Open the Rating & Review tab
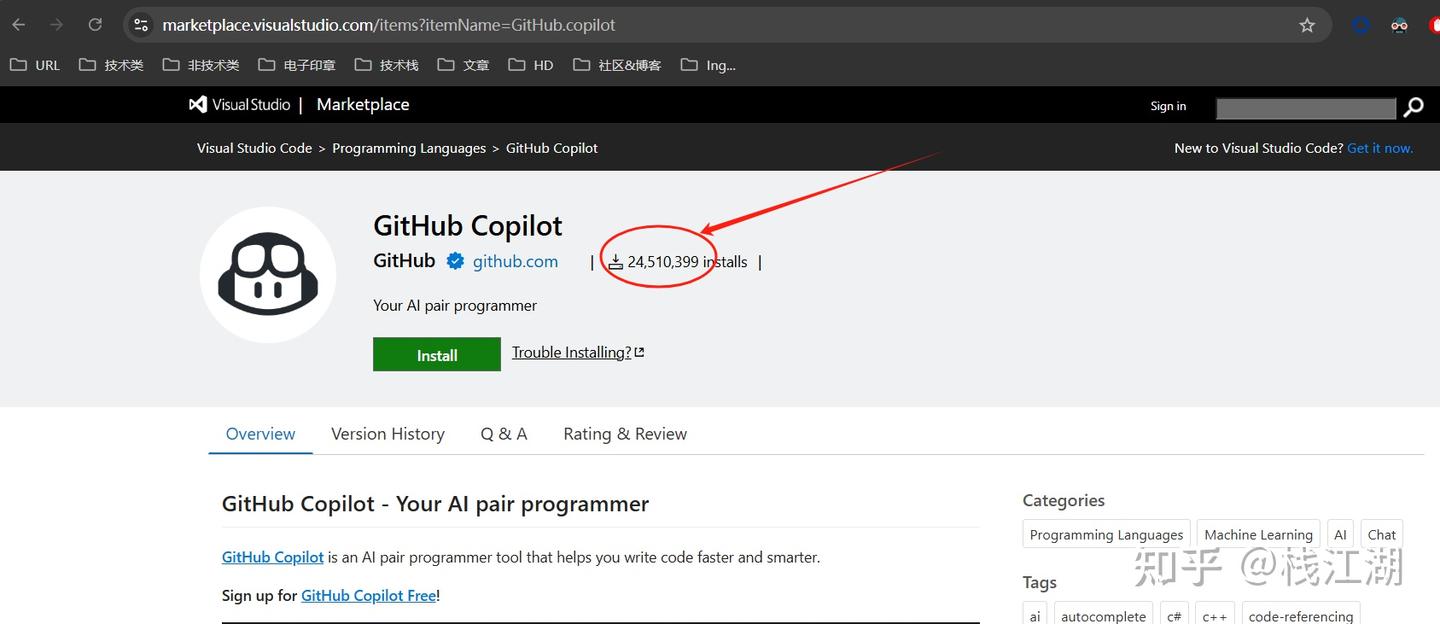1440x624 pixels. (624, 433)
